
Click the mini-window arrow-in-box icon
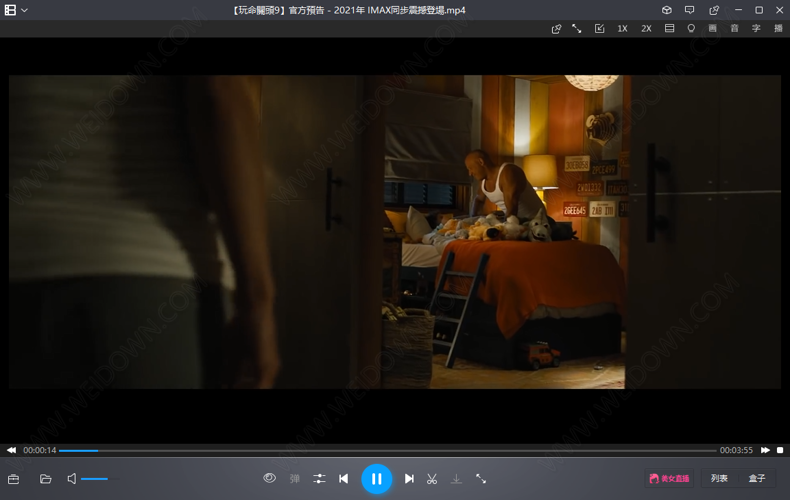click(x=600, y=29)
